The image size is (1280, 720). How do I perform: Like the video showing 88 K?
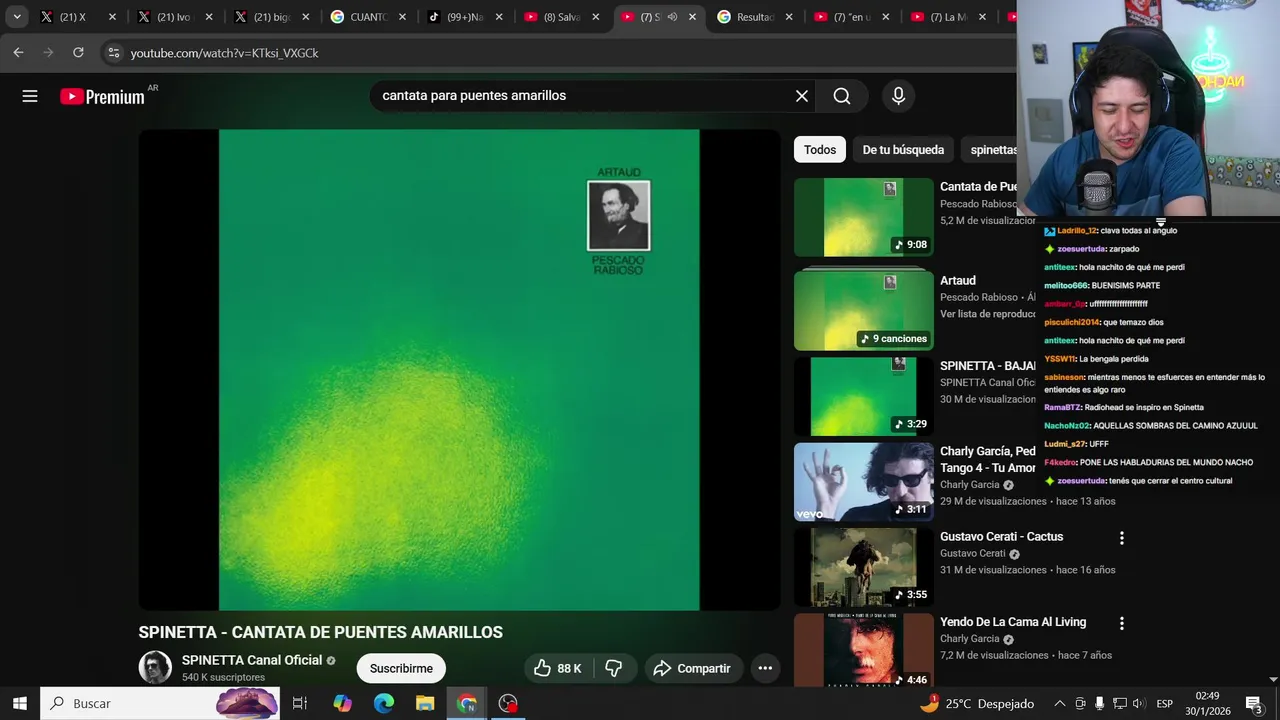558,668
